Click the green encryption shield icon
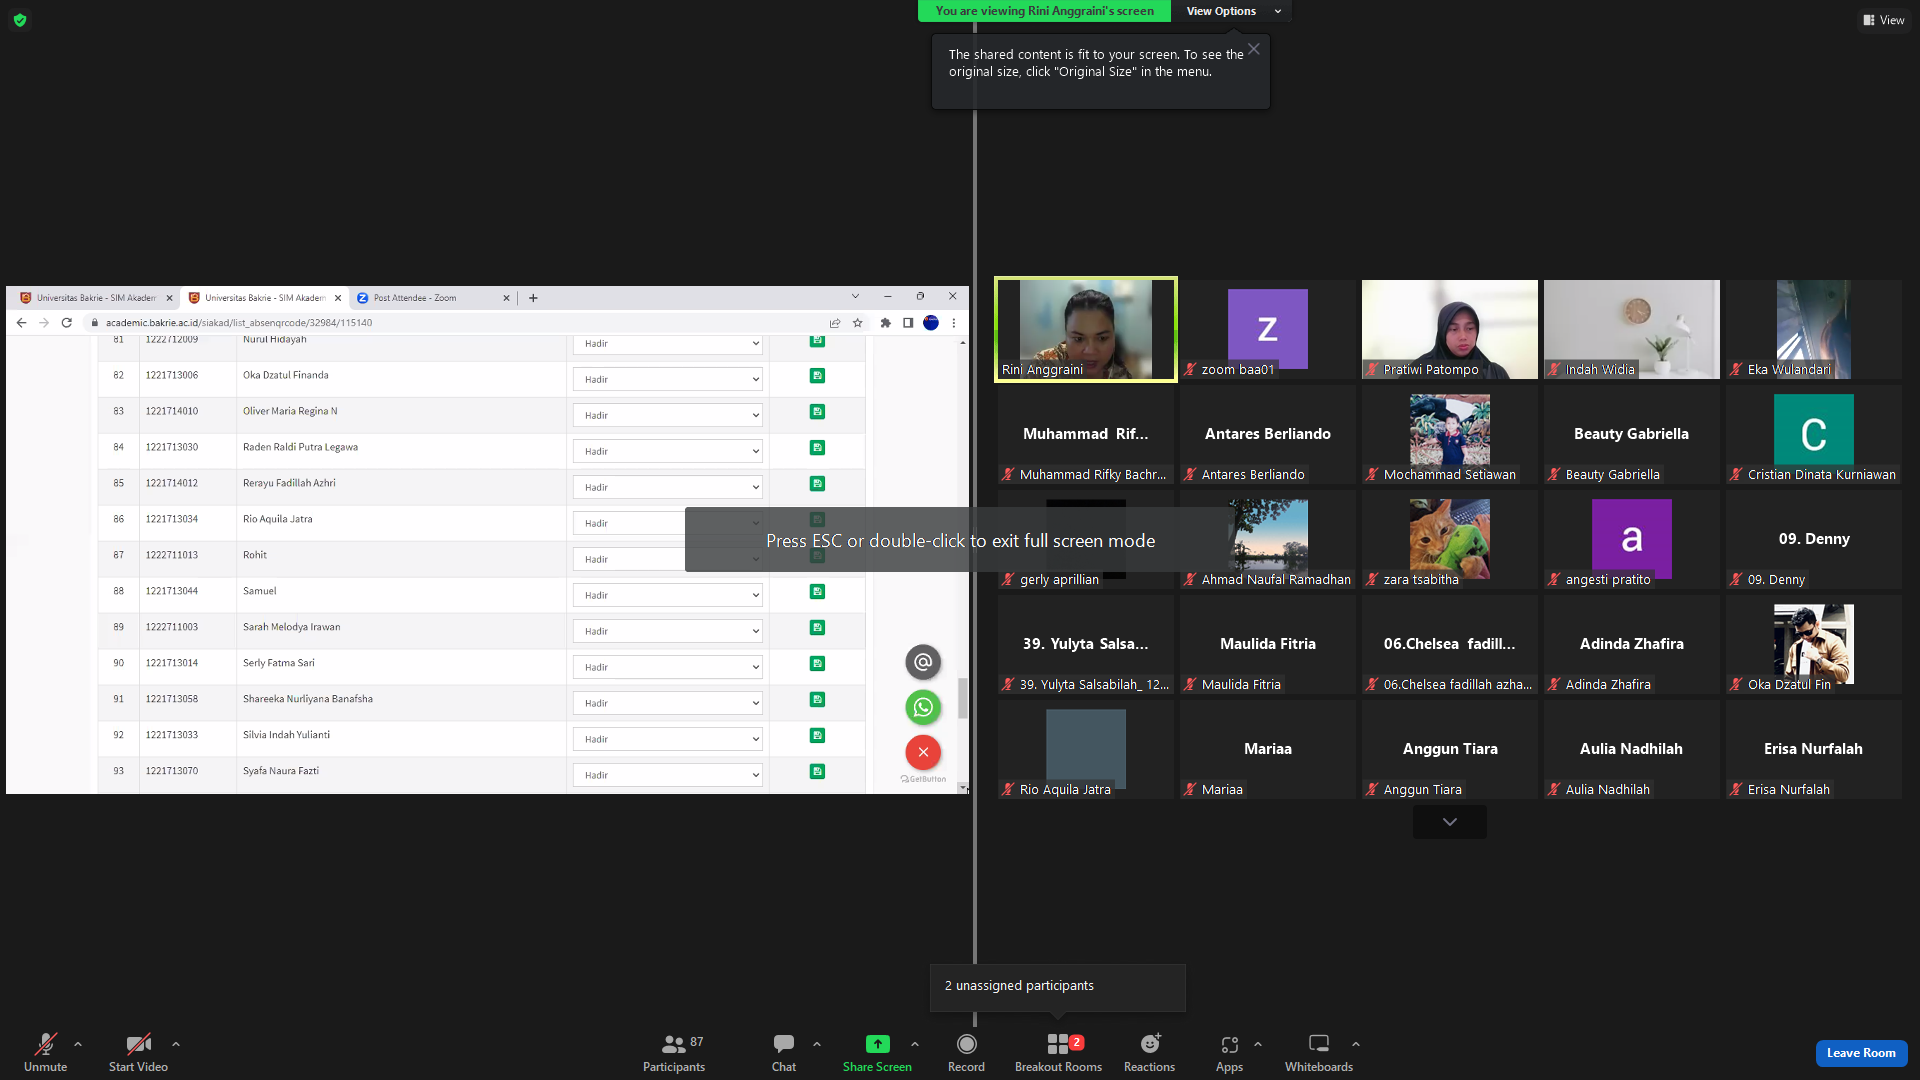Screen dimensions: 1920x1080 click(x=20, y=20)
